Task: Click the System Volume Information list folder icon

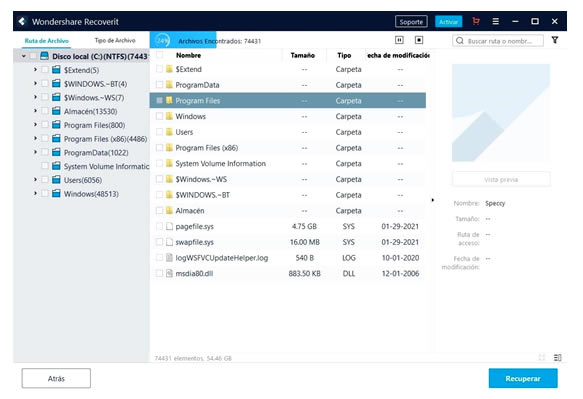Action: coord(169,163)
